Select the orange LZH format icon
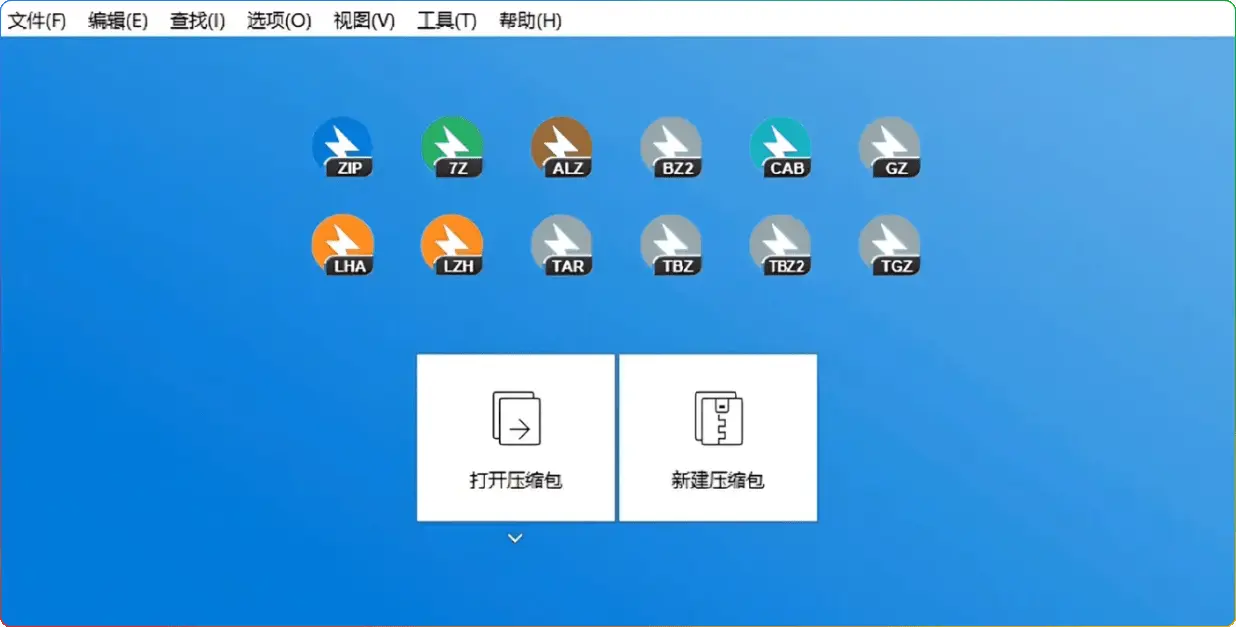This screenshot has height=627, width=1236. tap(452, 245)
